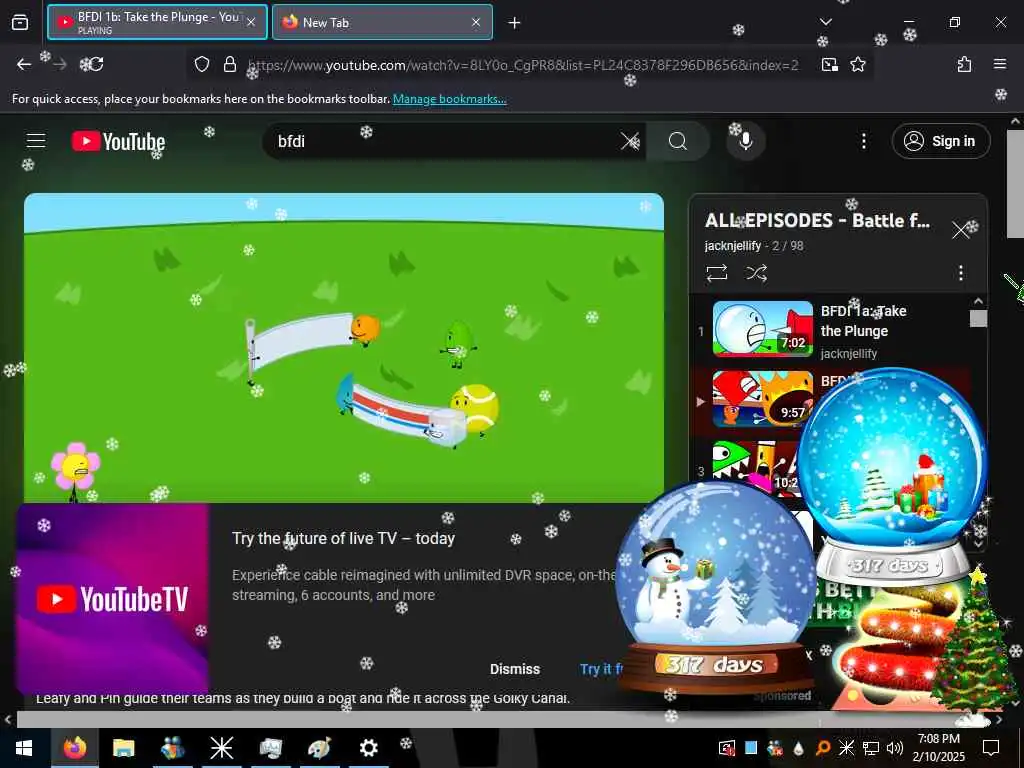Open the playlist three-dot options menu
The width and height of the screenshot is (1024, 768).
(x=961, y=272)
